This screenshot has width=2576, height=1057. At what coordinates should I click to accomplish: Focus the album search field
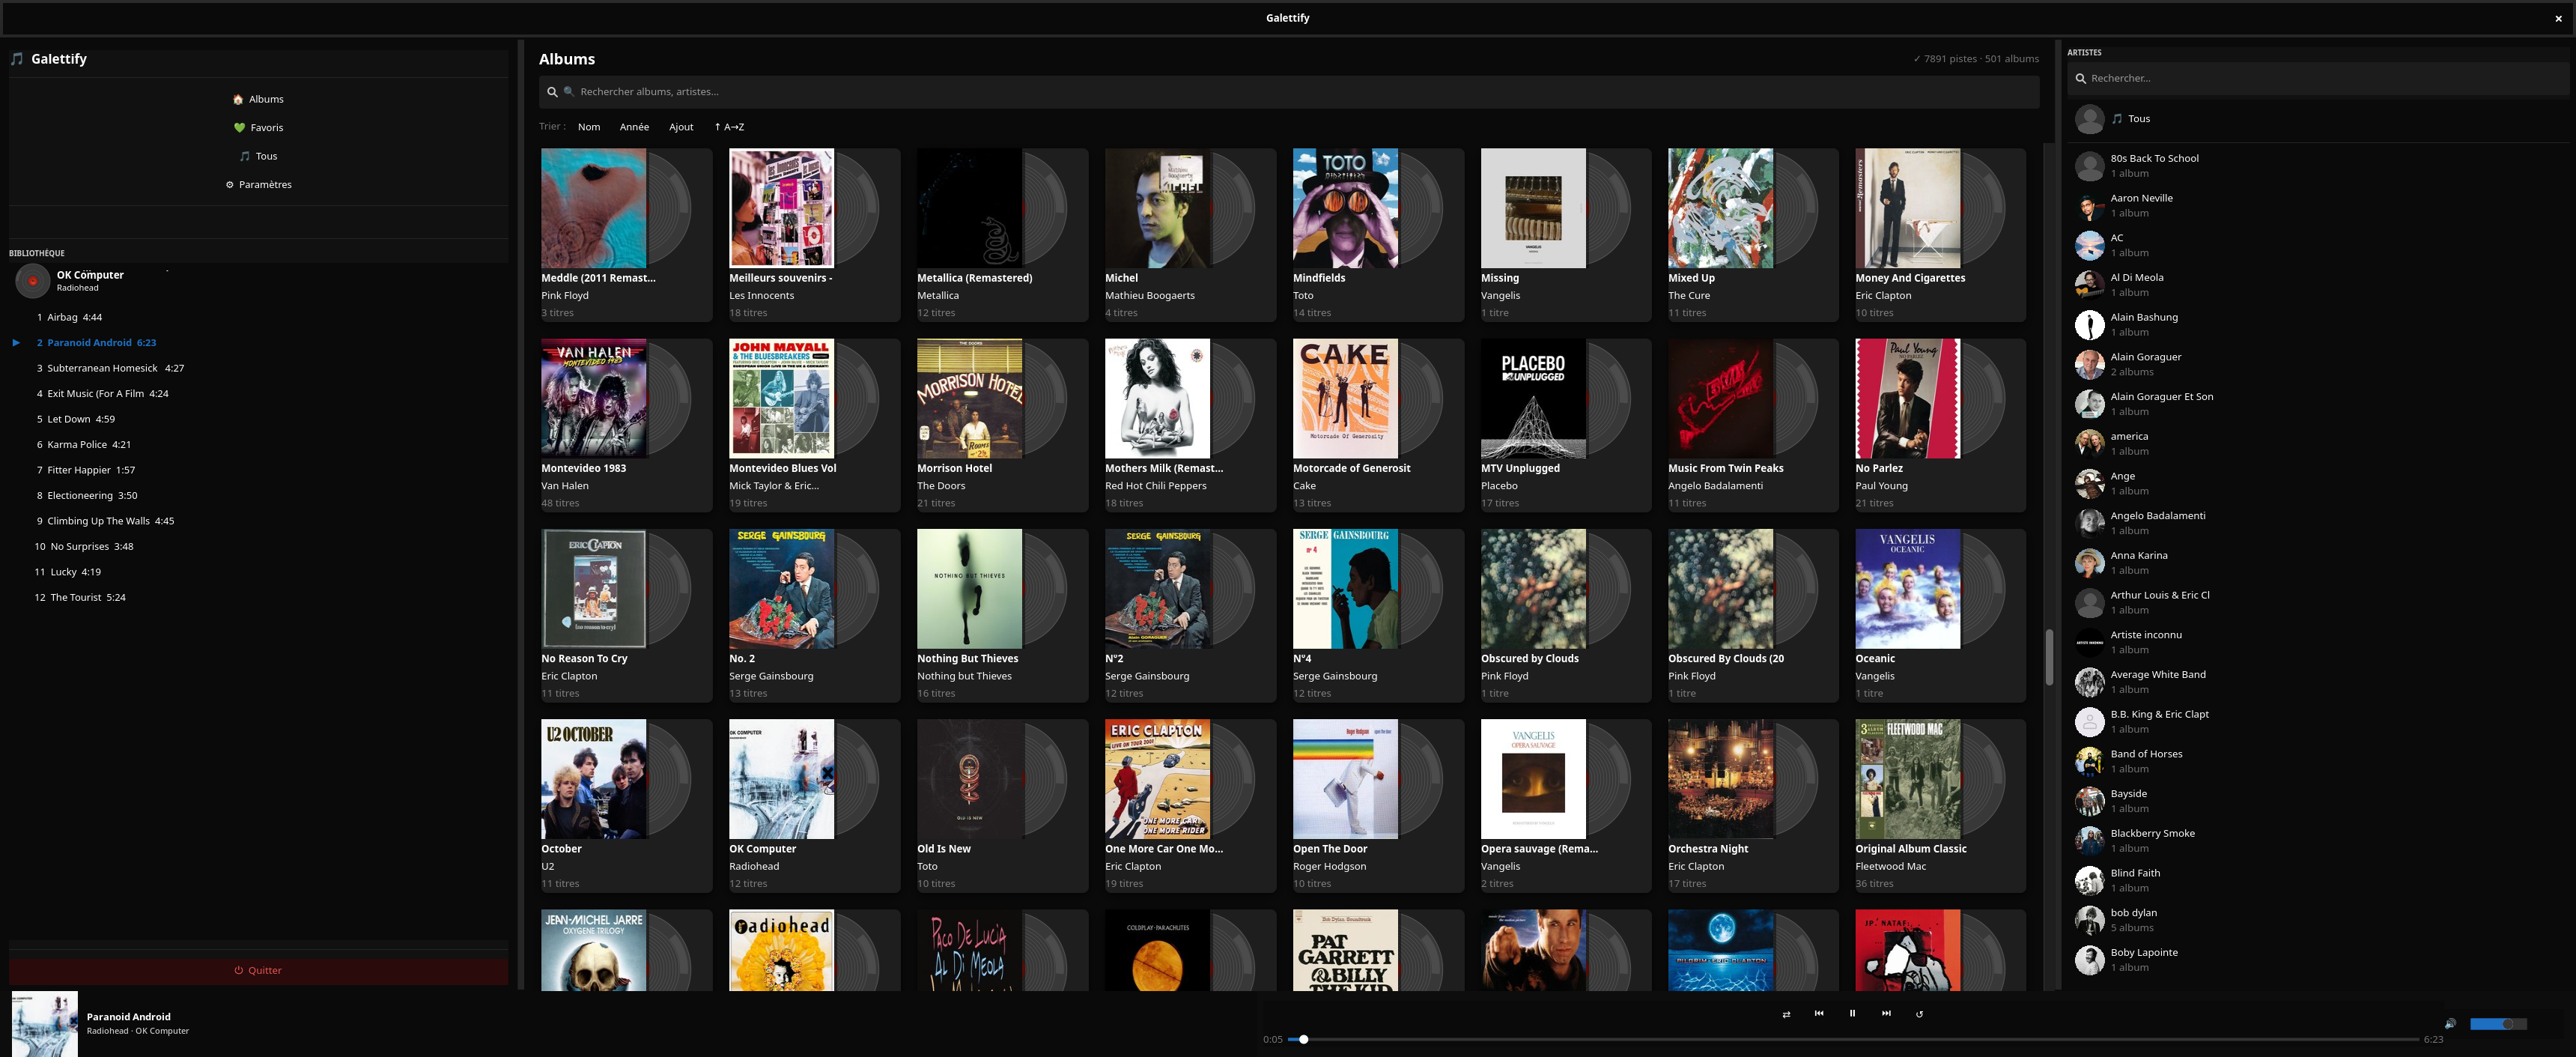pyautogui.click(x=1288, y=92)
